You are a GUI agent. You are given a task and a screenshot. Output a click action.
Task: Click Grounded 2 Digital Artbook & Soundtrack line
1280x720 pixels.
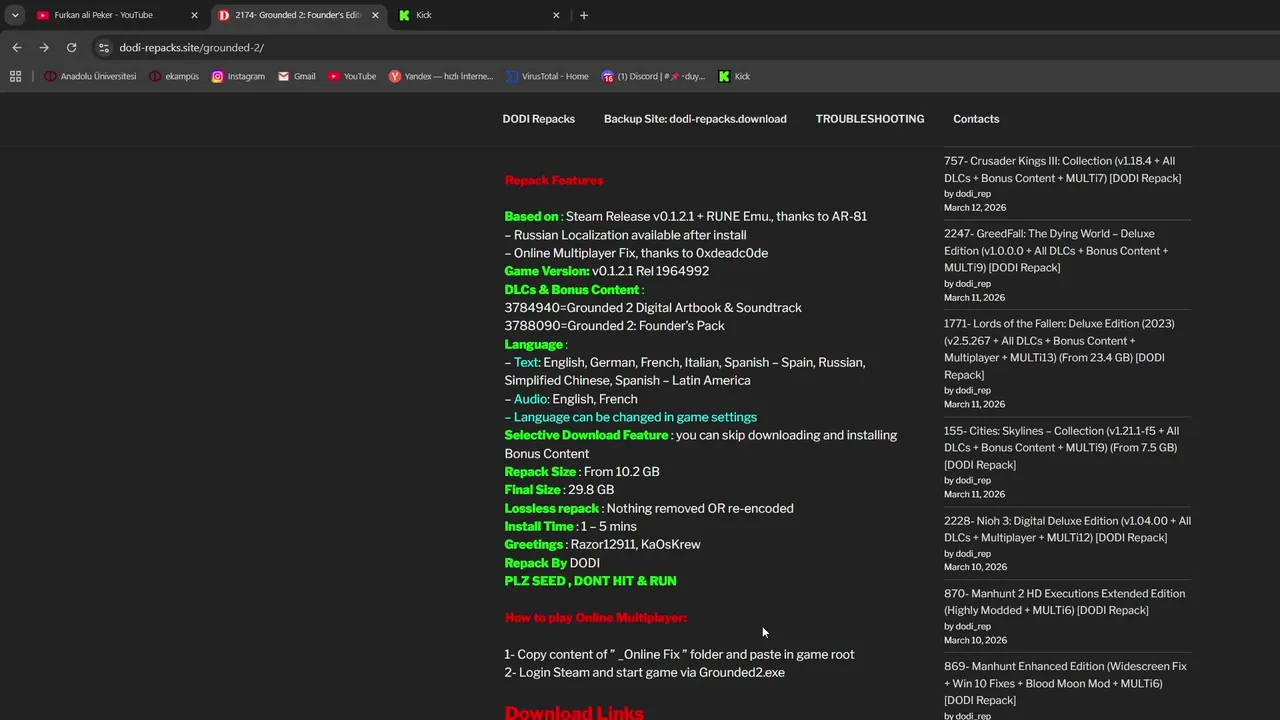[x=653, y=308]
